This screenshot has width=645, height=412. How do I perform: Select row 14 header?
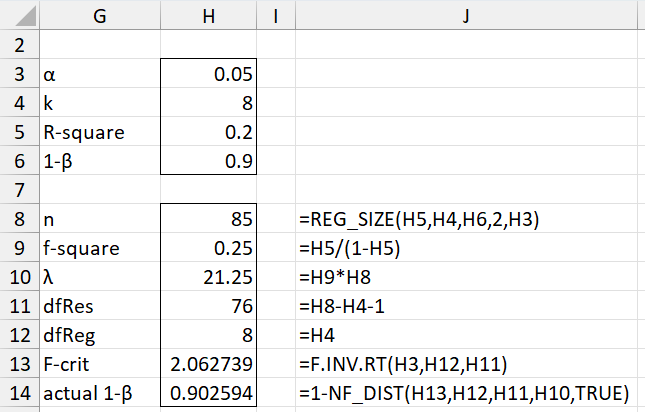18,395
